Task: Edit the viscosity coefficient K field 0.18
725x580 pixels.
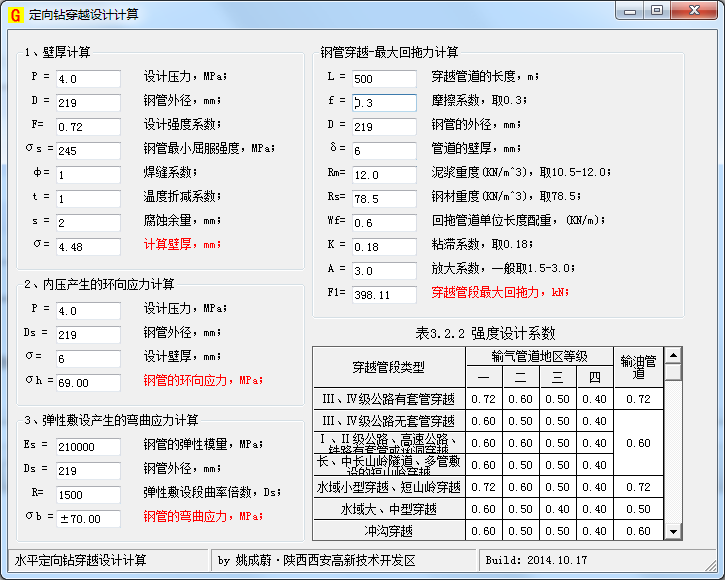Action: [384, 247]
